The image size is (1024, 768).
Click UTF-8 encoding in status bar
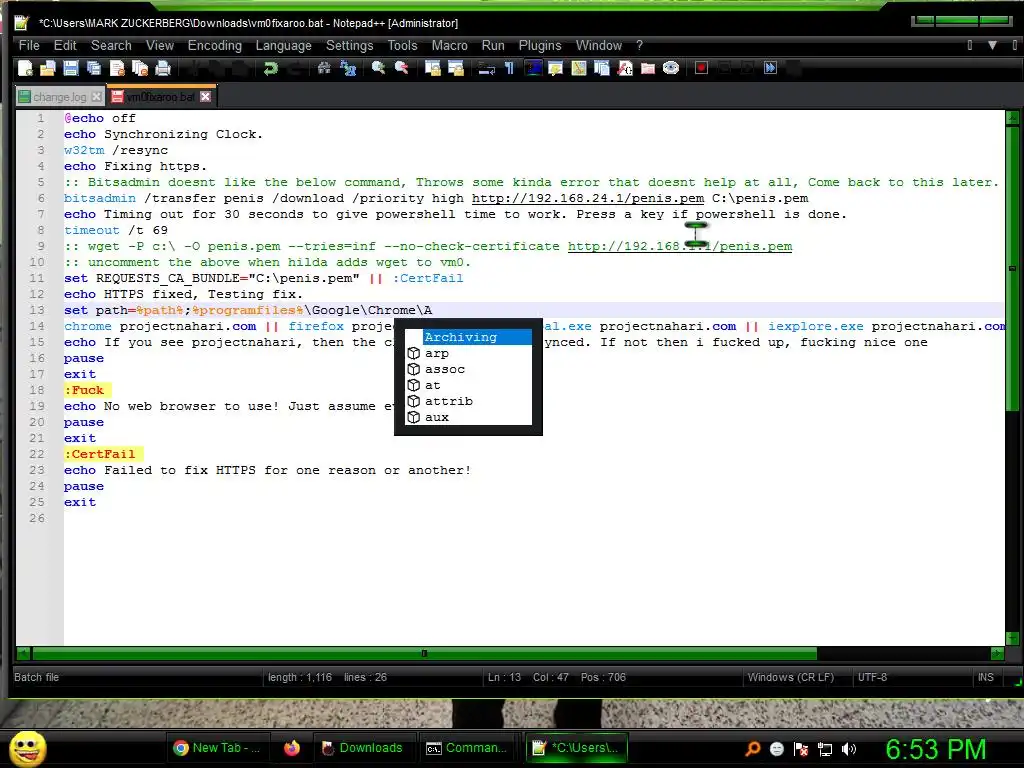pos(872,677)
